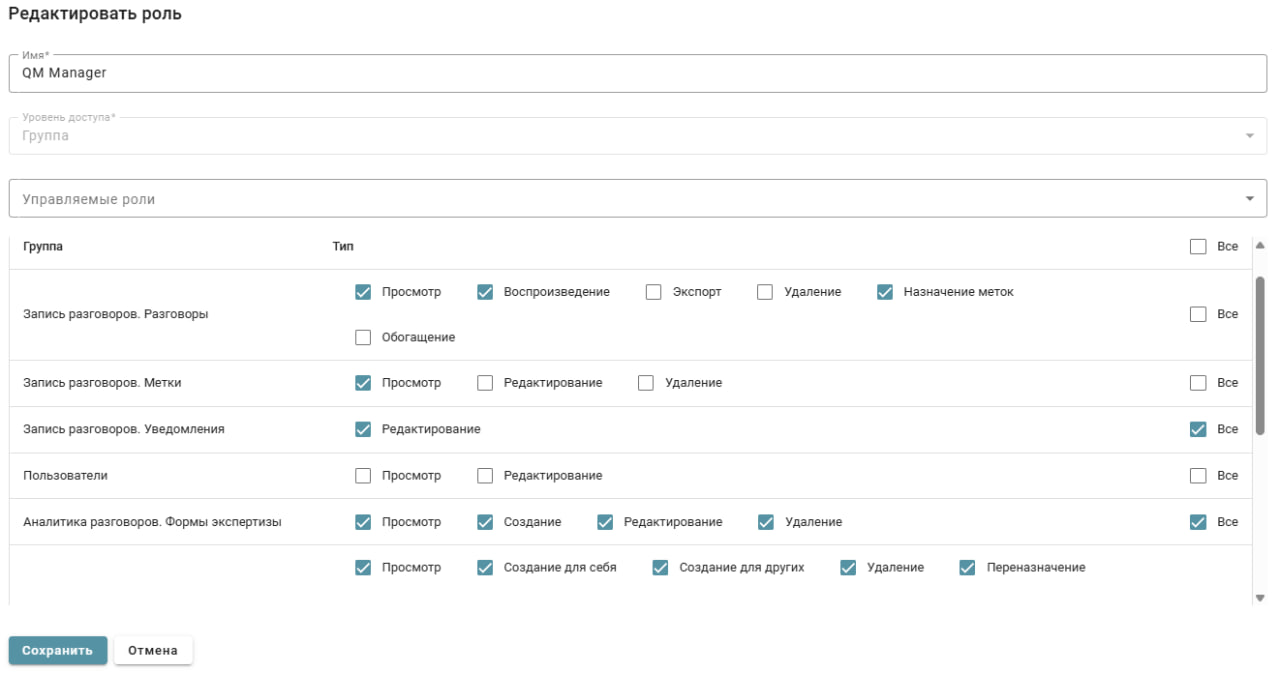Check the Все box in the table header
The height and width of the screenshot is (673, 1280).
[1198, 246]
